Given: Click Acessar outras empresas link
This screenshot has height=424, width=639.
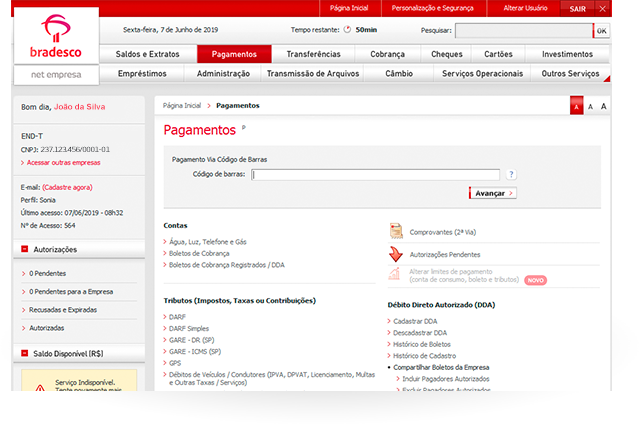Looking at the screenshot, I should tap(62, 162).
